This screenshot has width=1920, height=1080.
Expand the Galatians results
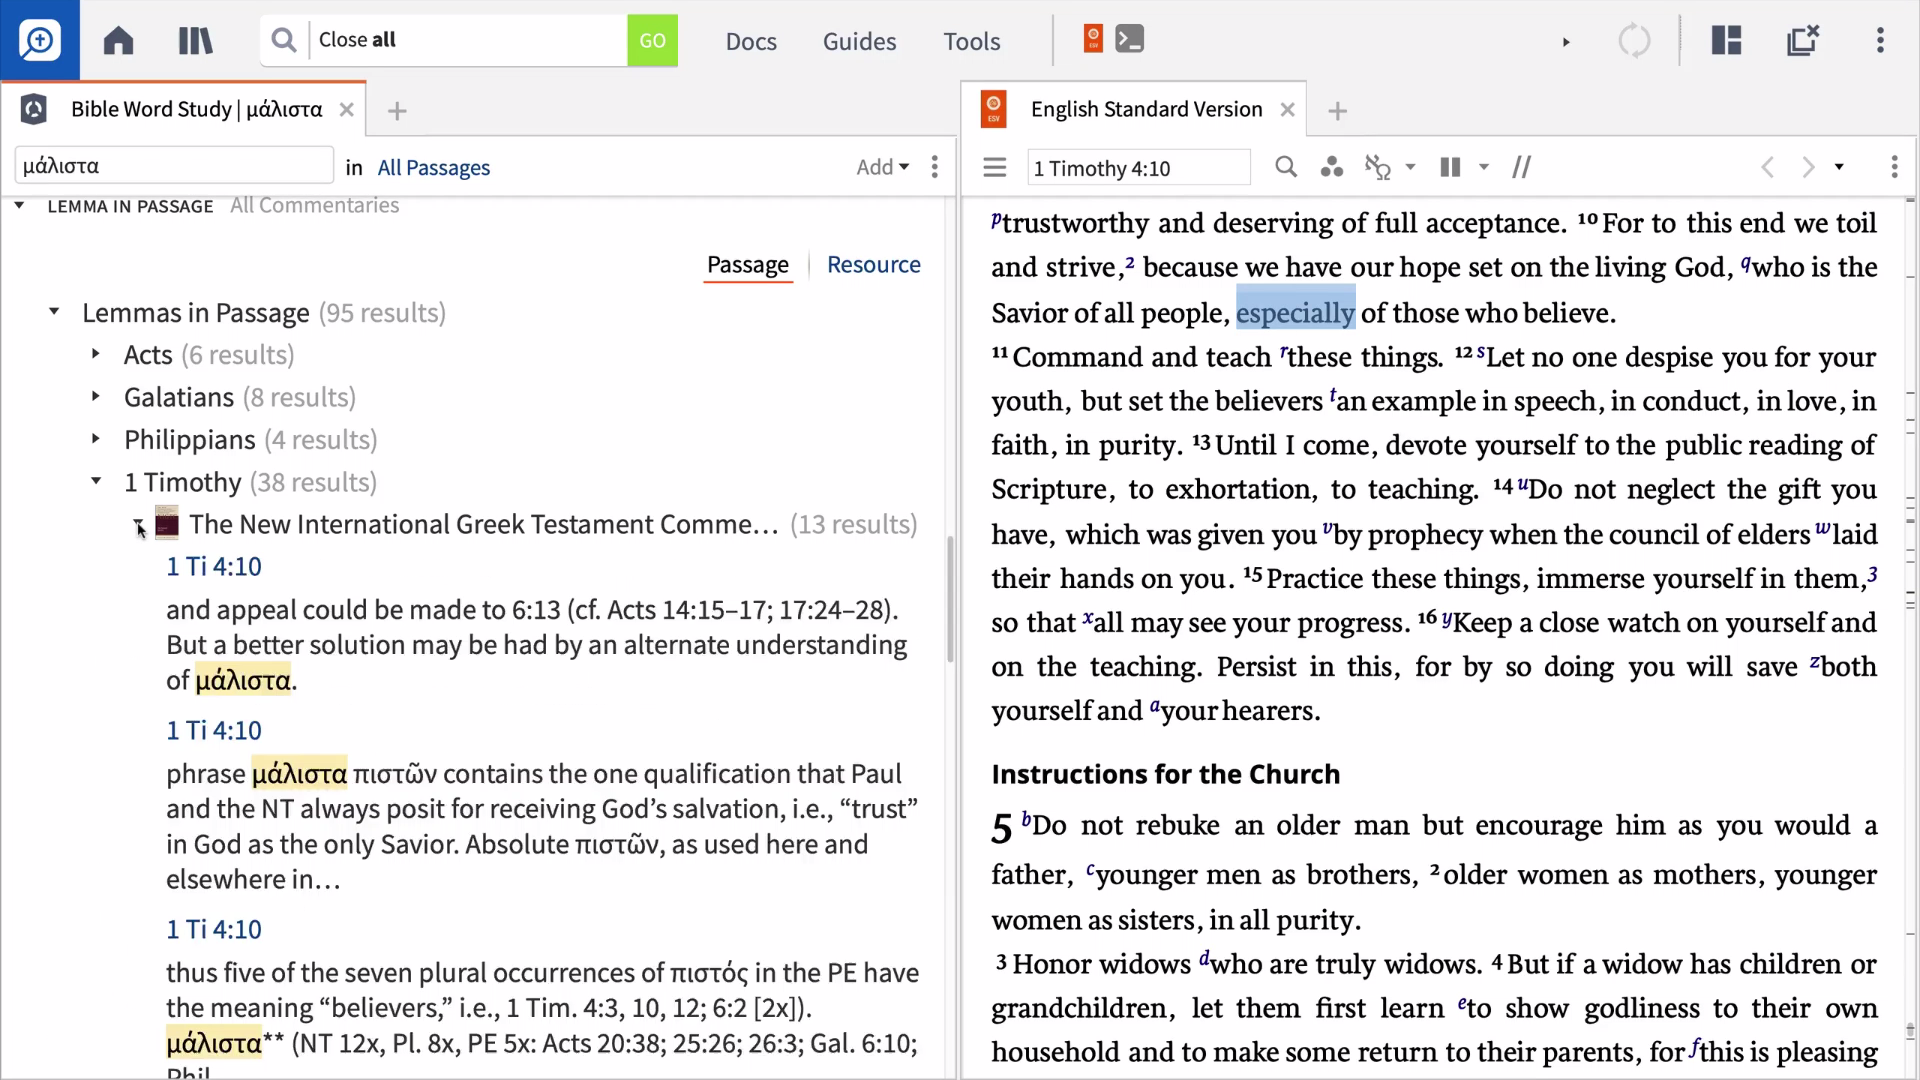pyautogui.click(x=96, y=396)
